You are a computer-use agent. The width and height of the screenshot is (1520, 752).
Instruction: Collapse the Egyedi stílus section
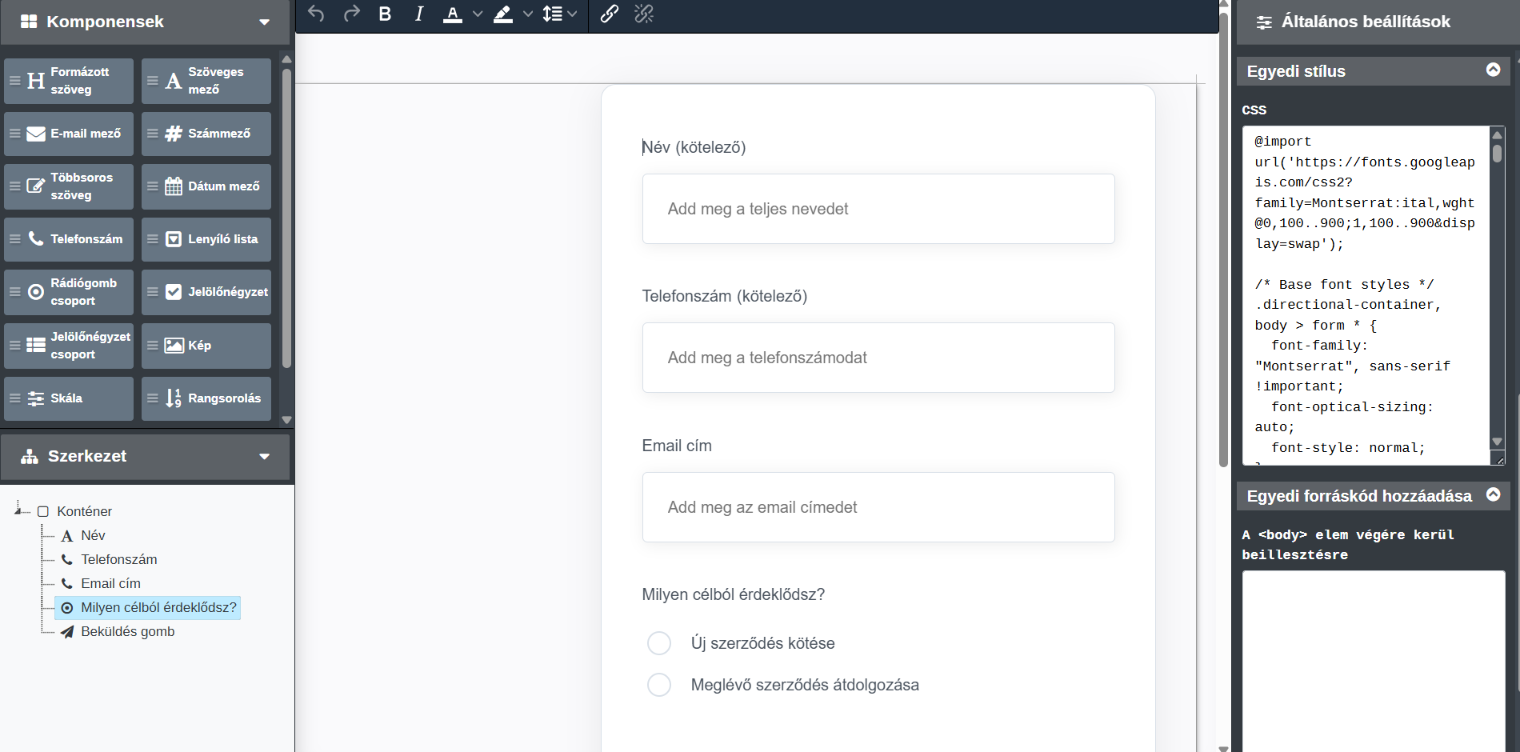[1493, 70]
